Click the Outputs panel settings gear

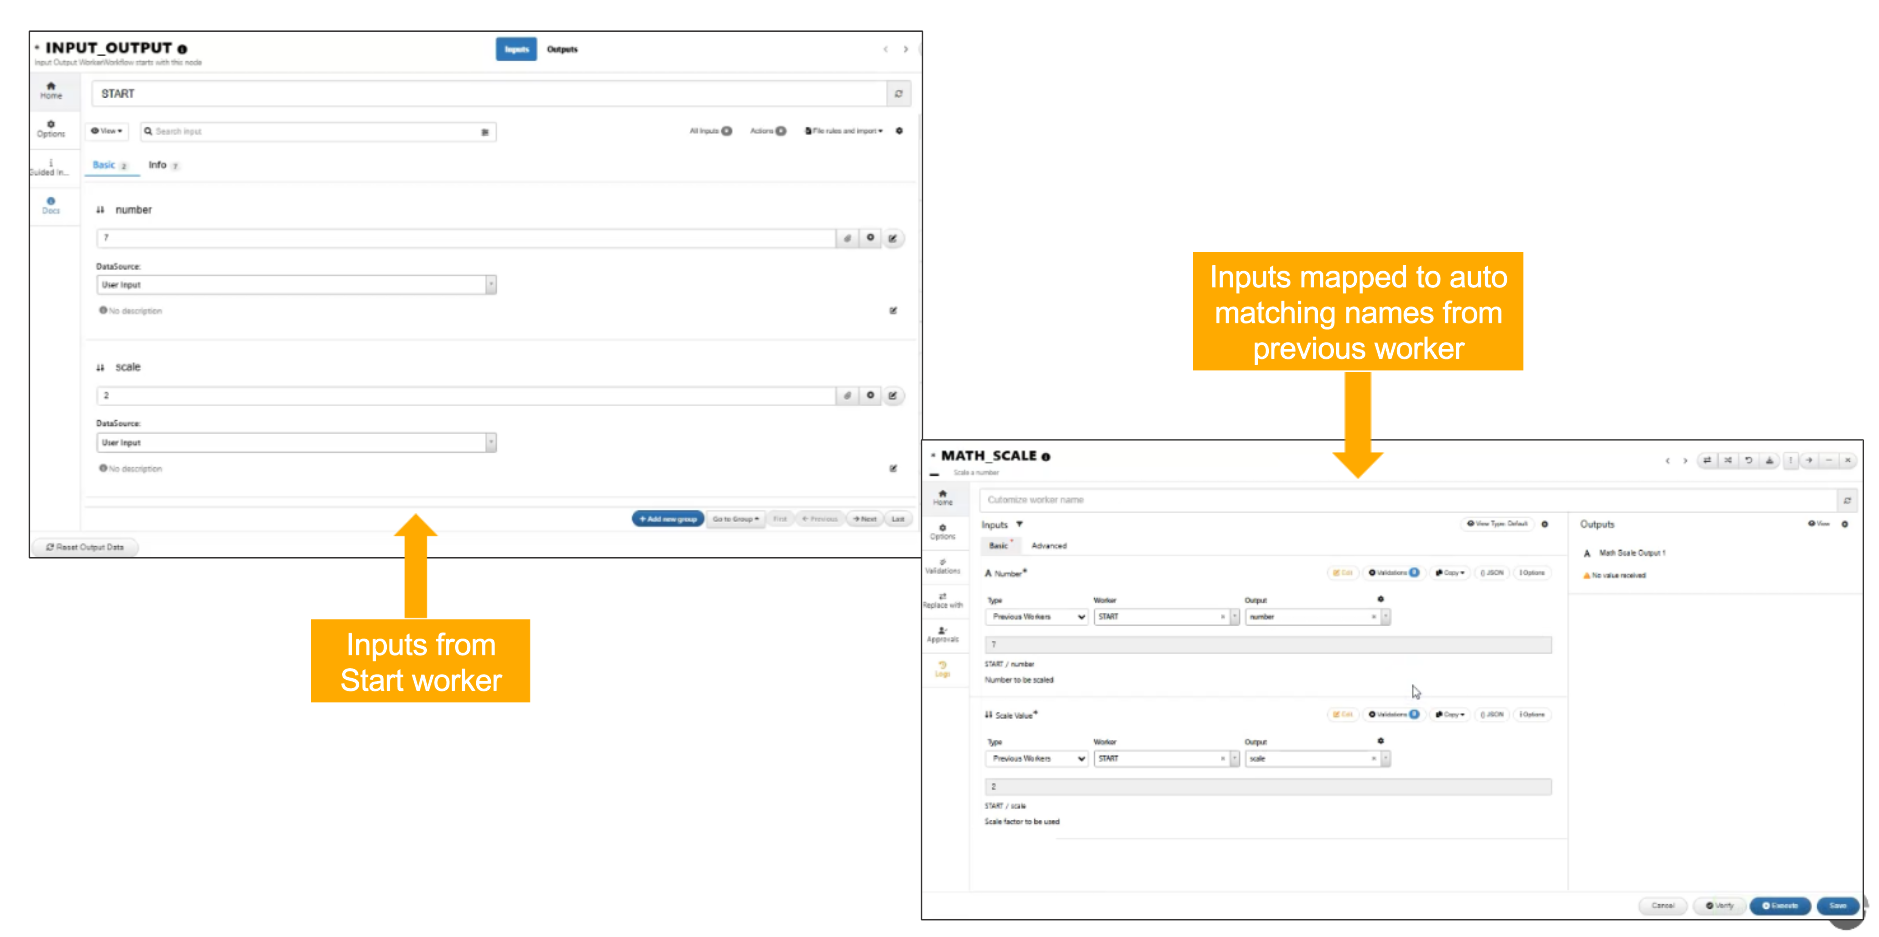1845,524
